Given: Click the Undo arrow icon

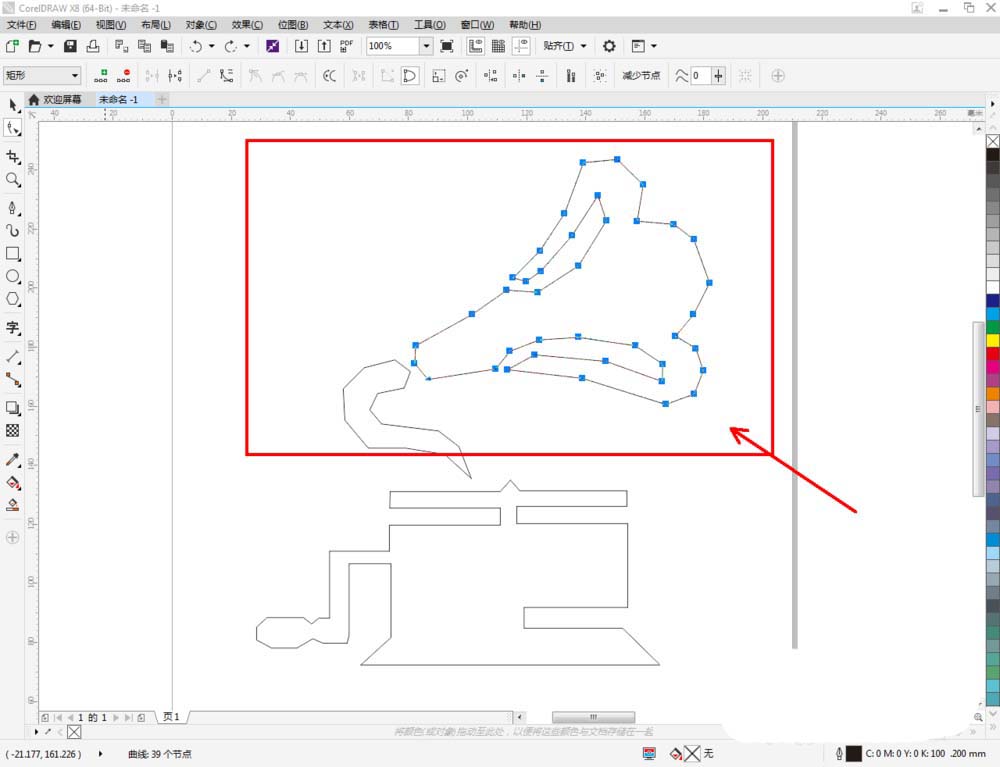Looking at the screenshot, I should [x=196, y=46].
